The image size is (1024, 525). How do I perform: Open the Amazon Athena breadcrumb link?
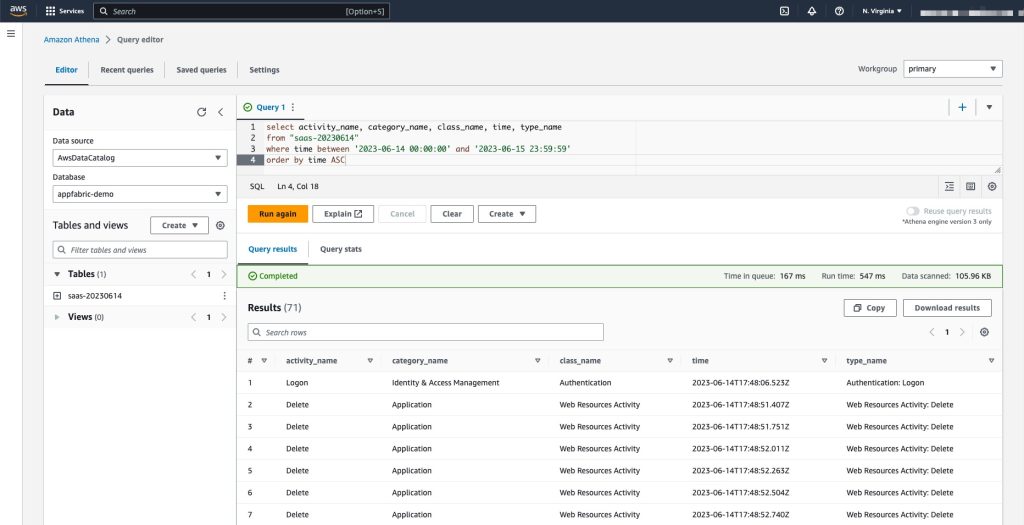(72, 40)
